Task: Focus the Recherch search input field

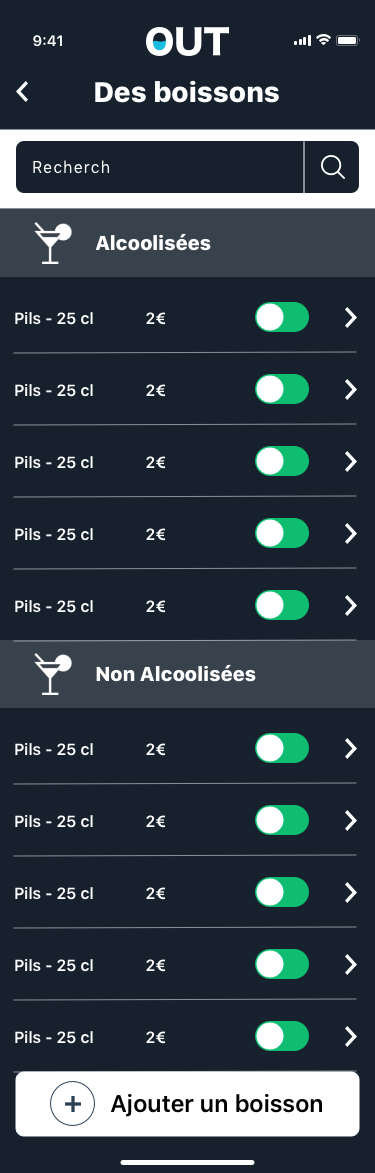Action: point(159,167)
